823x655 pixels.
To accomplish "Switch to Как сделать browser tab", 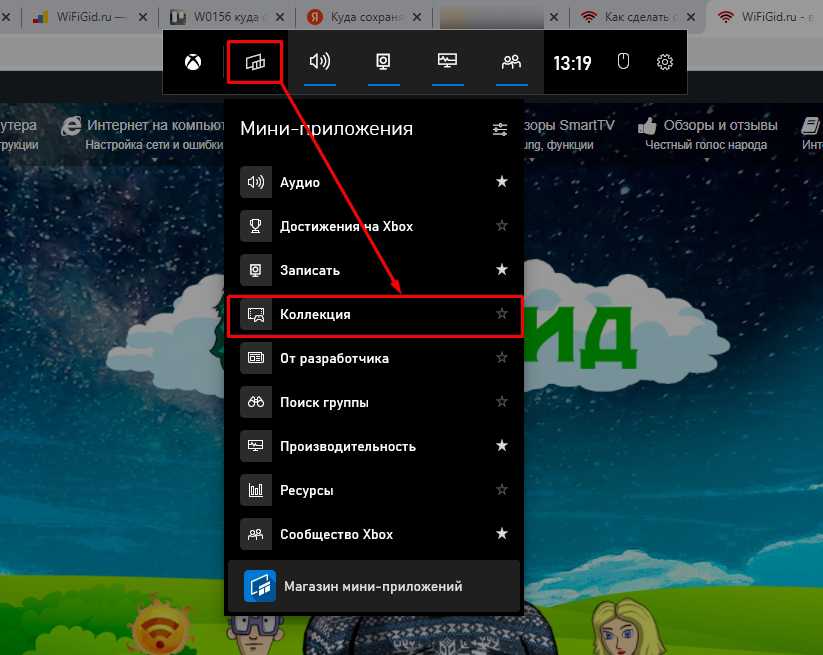I will pyautogui.click(x=636, y=17).
